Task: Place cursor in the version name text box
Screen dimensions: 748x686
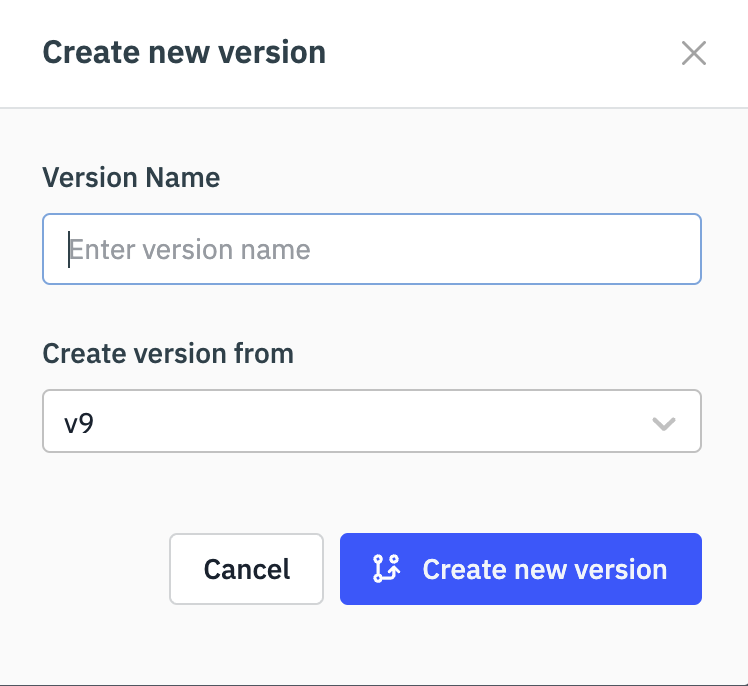Action: tap(371, 249)
